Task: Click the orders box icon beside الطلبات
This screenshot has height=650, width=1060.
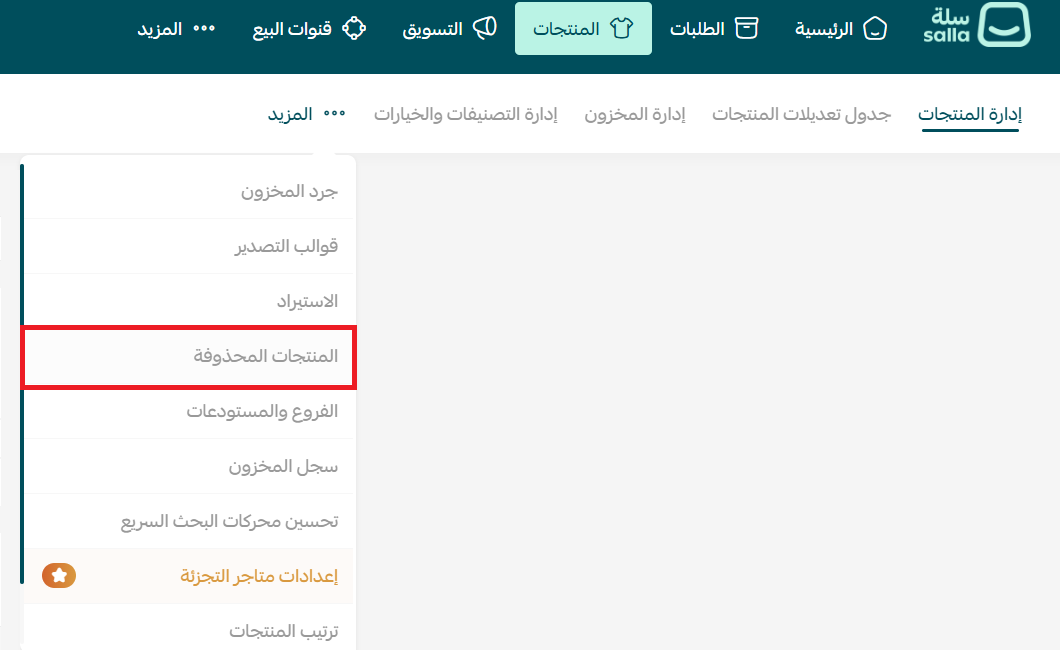Action: 746,28
